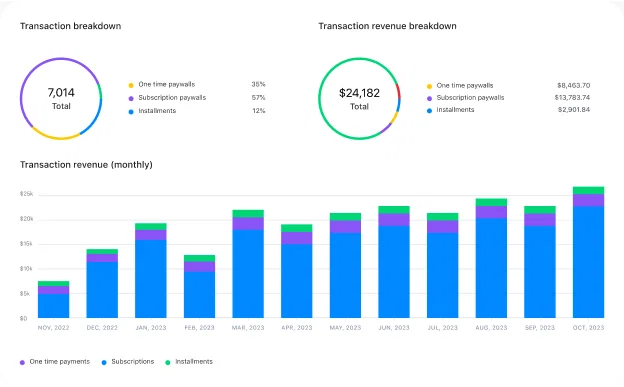Click 'Installments' label next to 12%
This screenshot has height=387, width=624.
pyautogui.click(x=157, y=111)
